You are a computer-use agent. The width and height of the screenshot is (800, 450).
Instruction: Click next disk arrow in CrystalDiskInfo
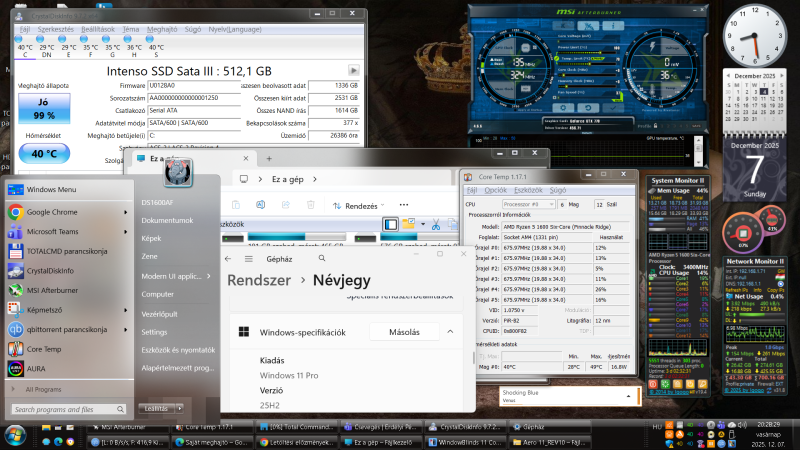354,70
